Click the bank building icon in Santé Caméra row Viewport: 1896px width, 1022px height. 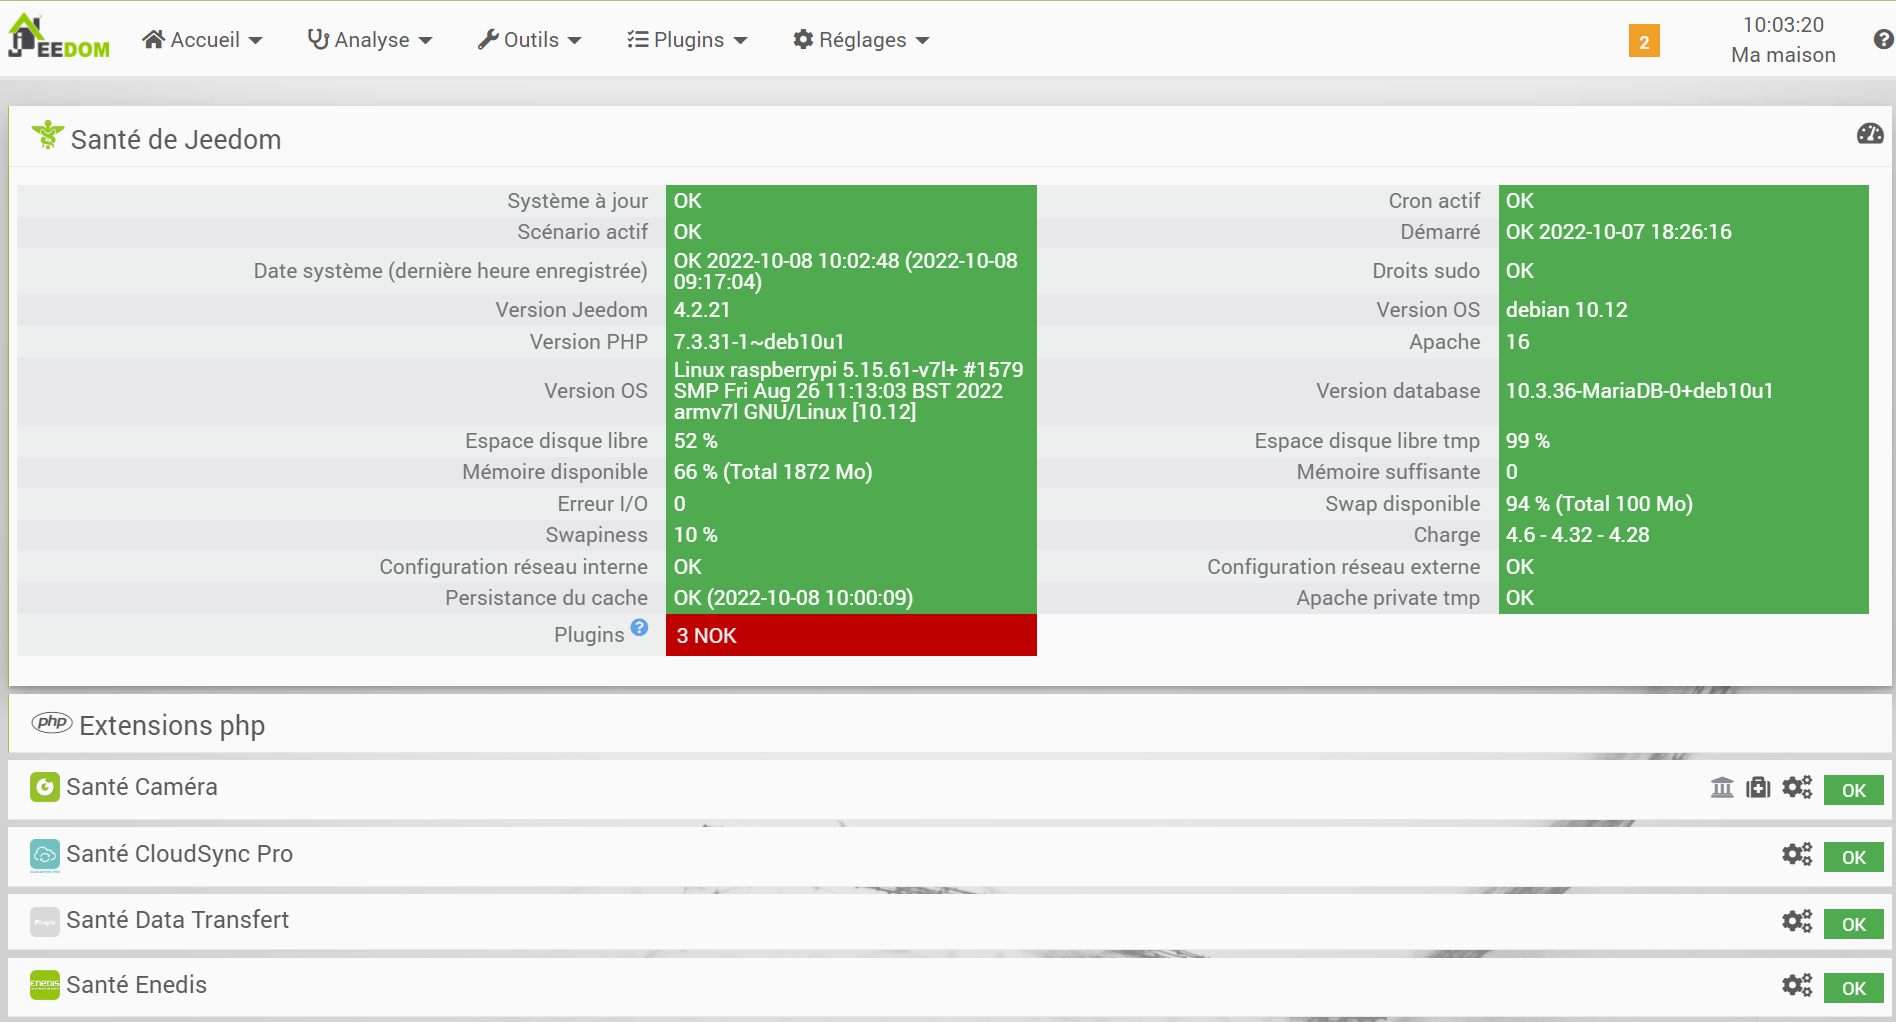point(1722,787)
